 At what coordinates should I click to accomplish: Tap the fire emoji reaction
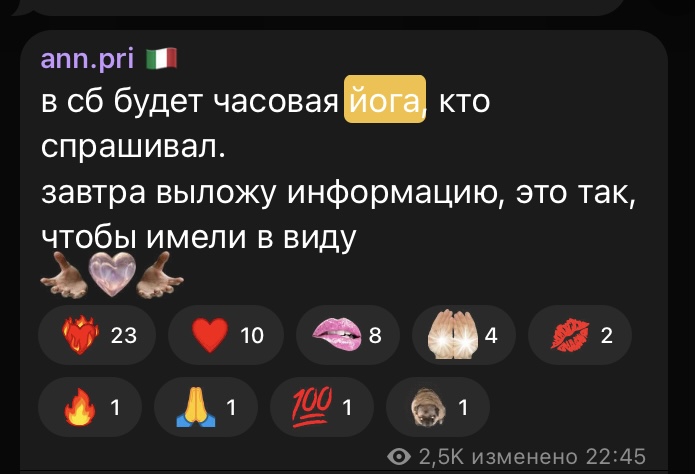90,407
